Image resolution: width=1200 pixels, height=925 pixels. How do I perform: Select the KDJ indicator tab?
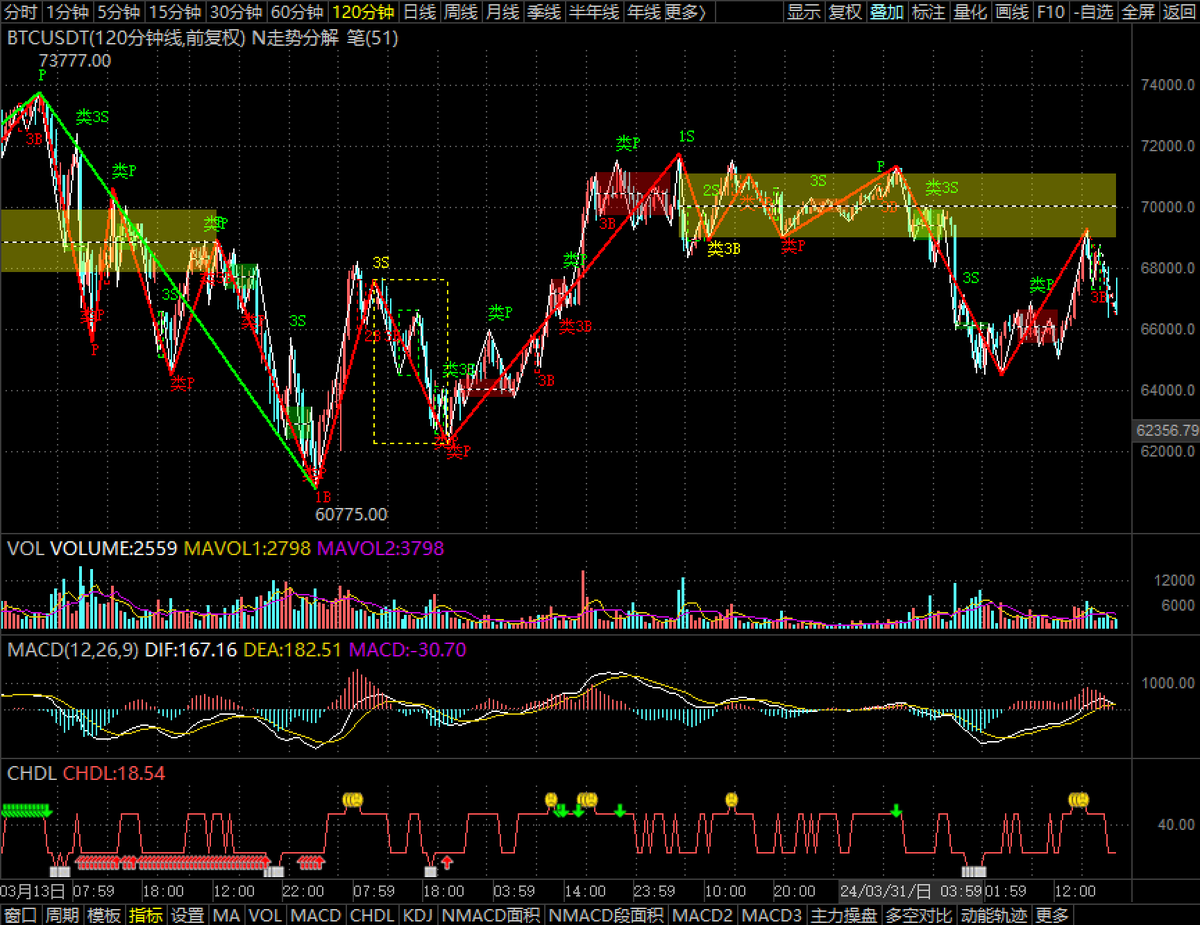(418, 915)
